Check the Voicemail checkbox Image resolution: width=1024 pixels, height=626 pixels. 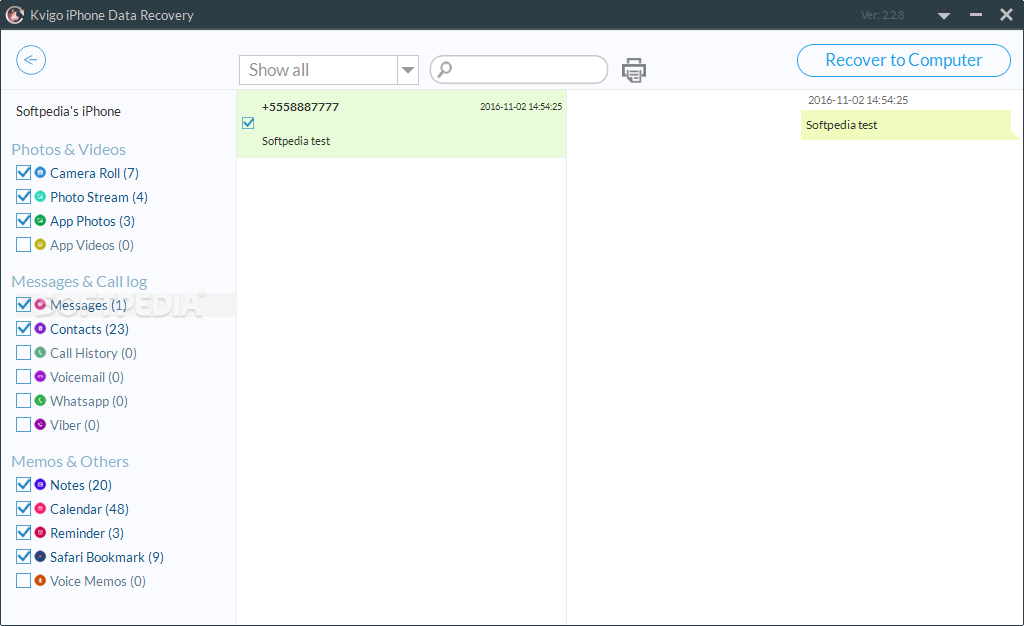tap(24, 377)
